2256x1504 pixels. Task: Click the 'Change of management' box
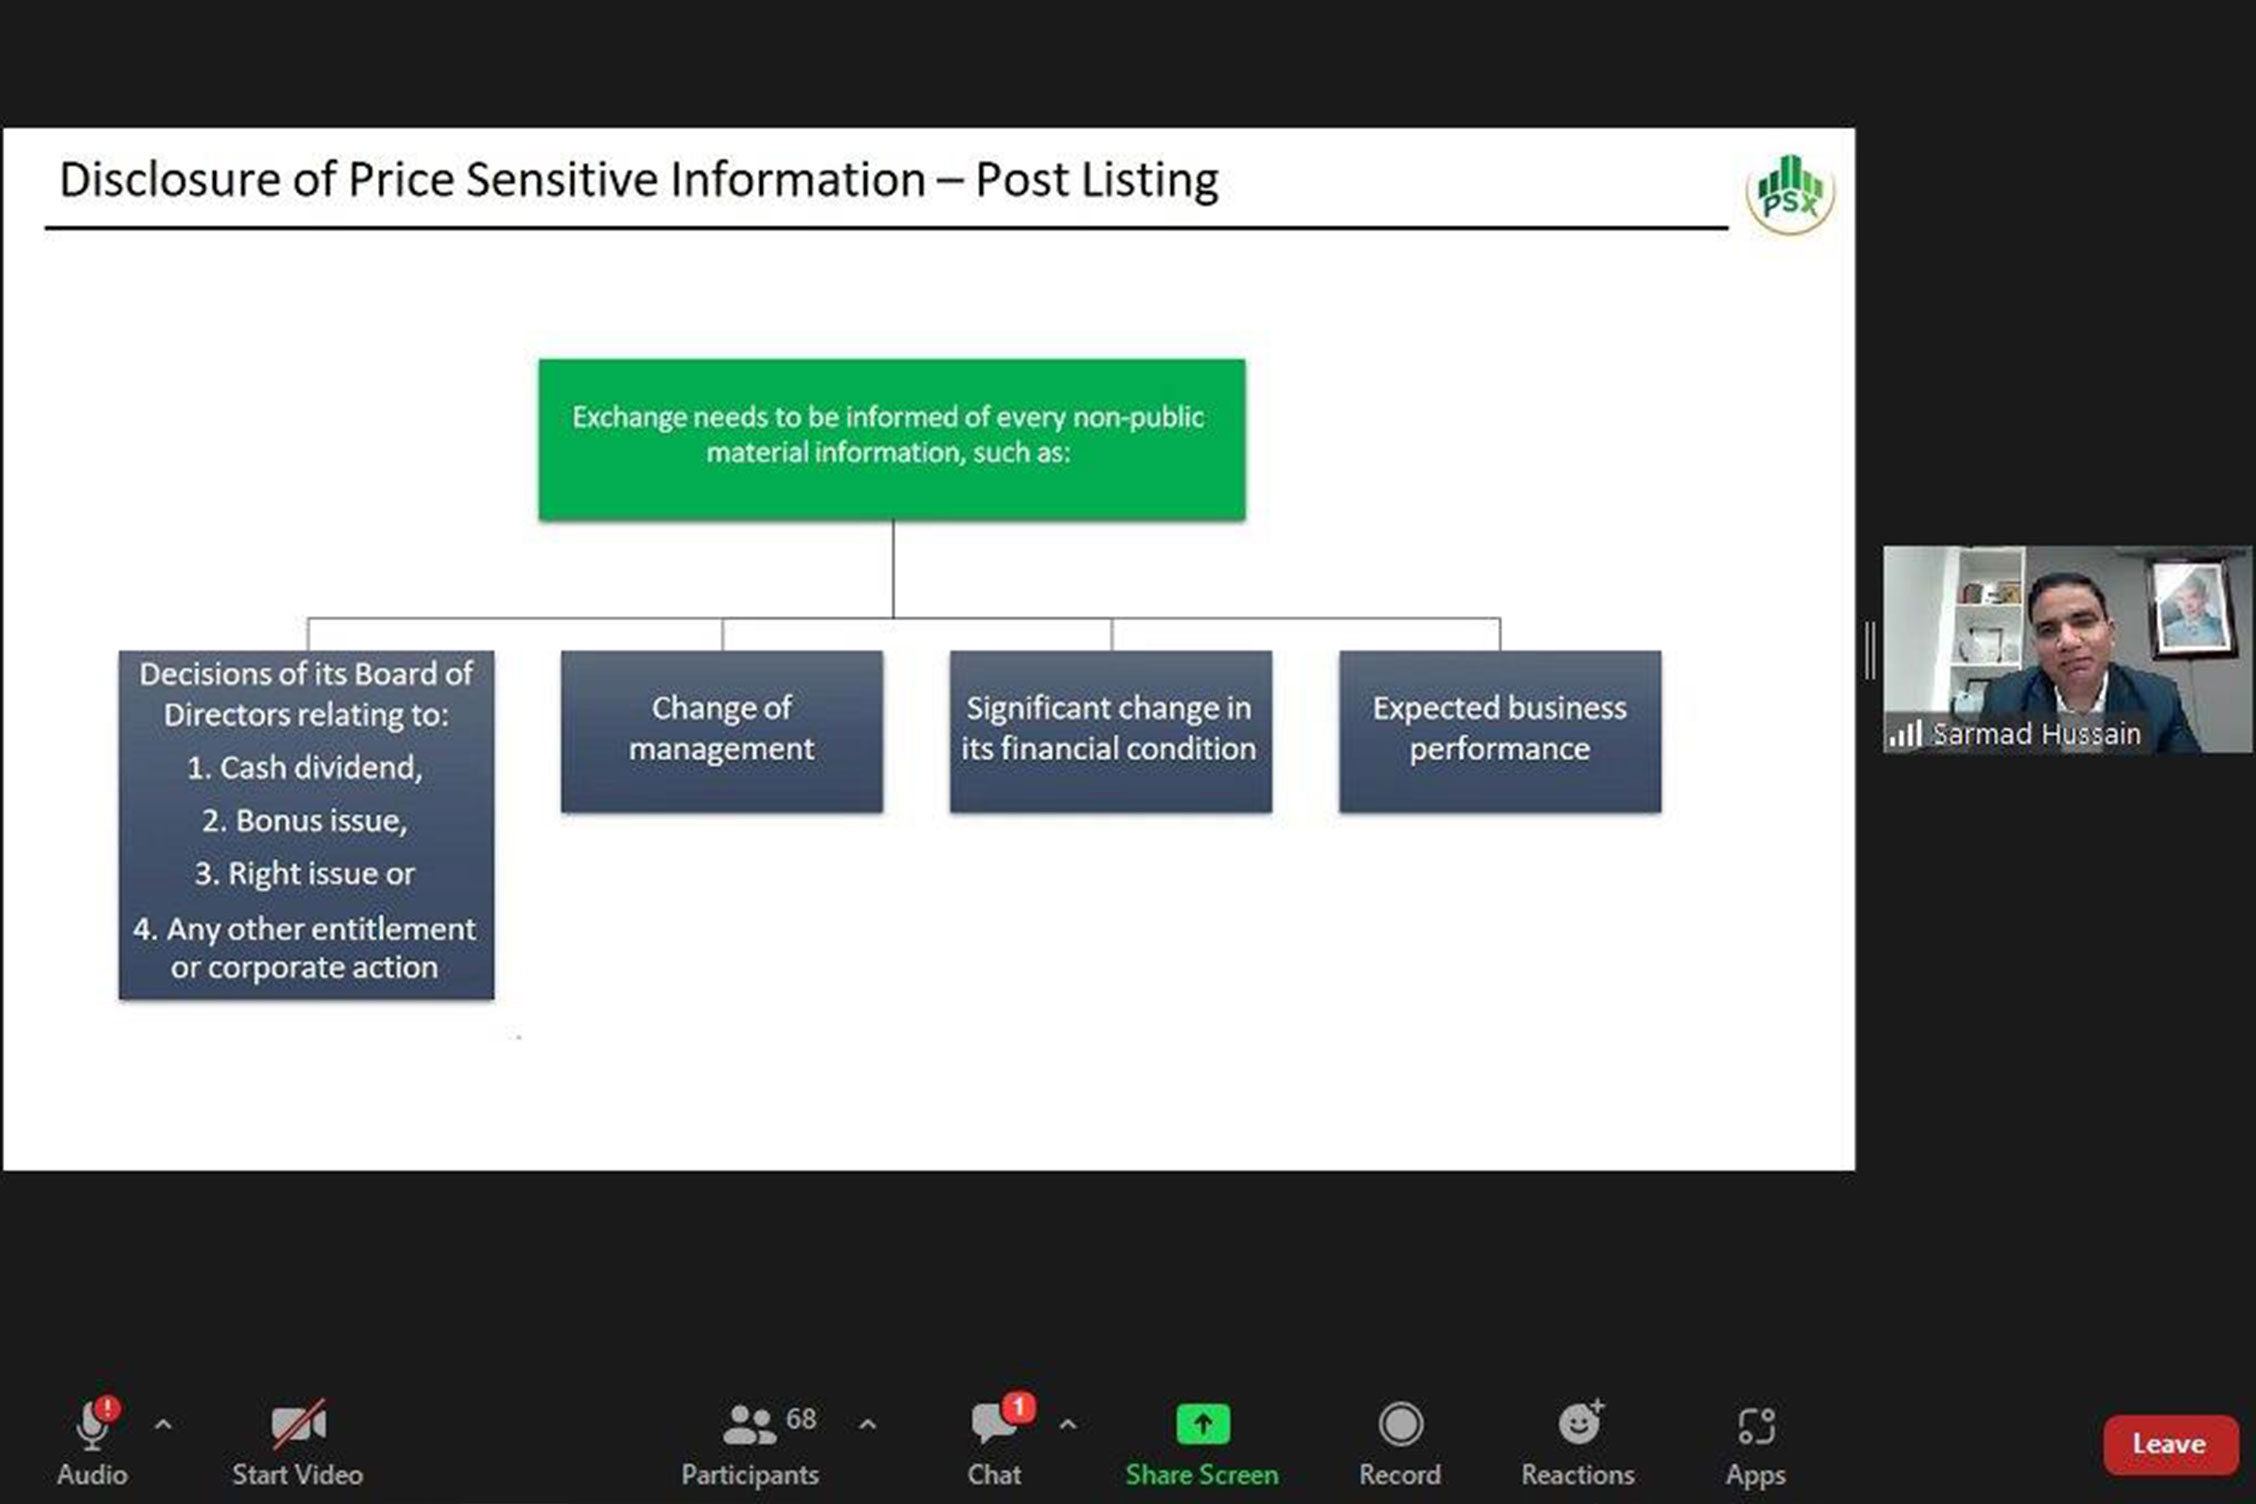point(722,731)
